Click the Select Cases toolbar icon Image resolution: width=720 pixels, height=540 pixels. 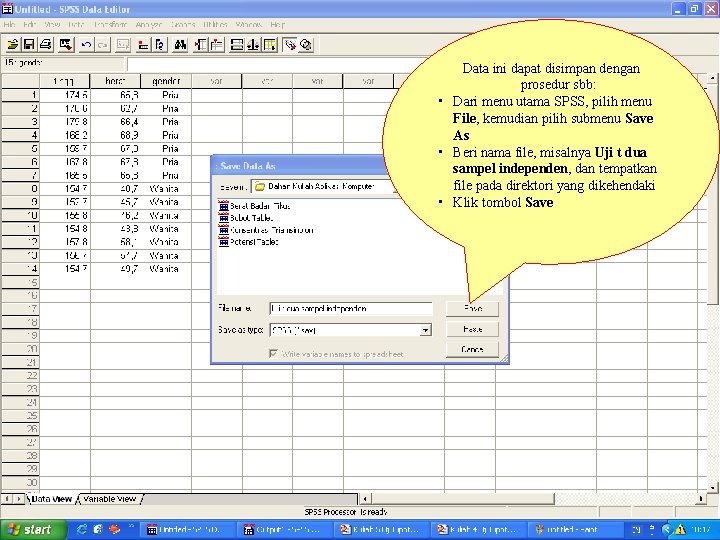pos(270,45)
